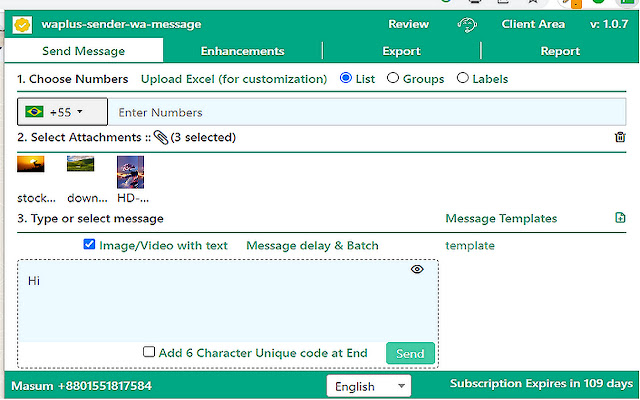Switch to the Report tab
The image size is (640, 400).
(560, 51)
